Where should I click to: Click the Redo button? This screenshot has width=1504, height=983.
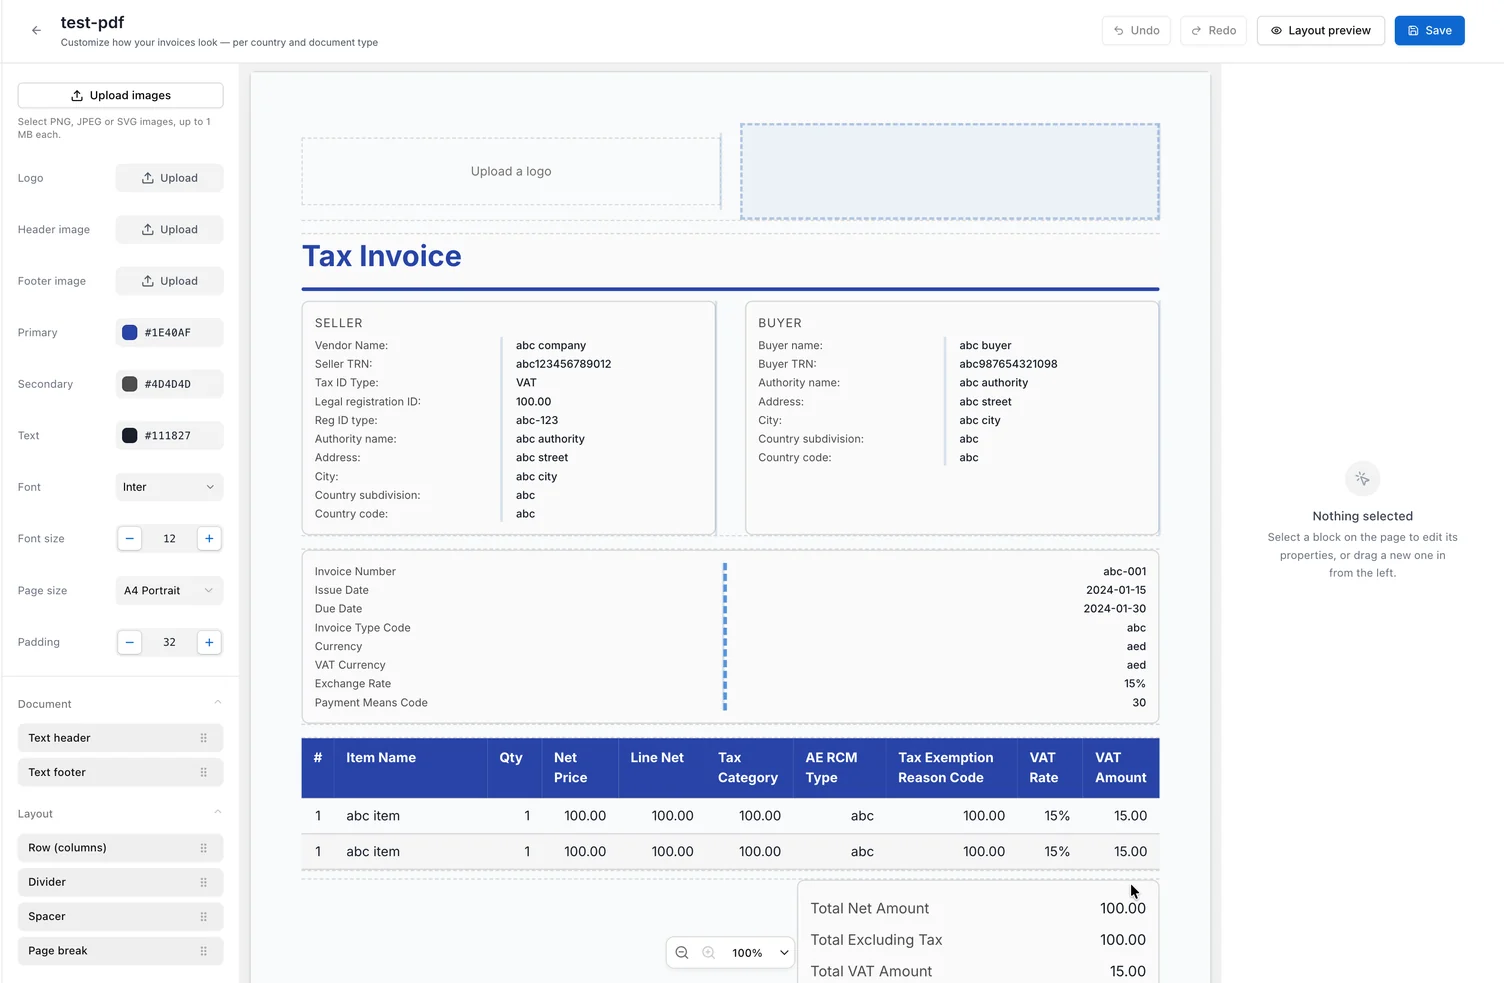coord(1213,31)
